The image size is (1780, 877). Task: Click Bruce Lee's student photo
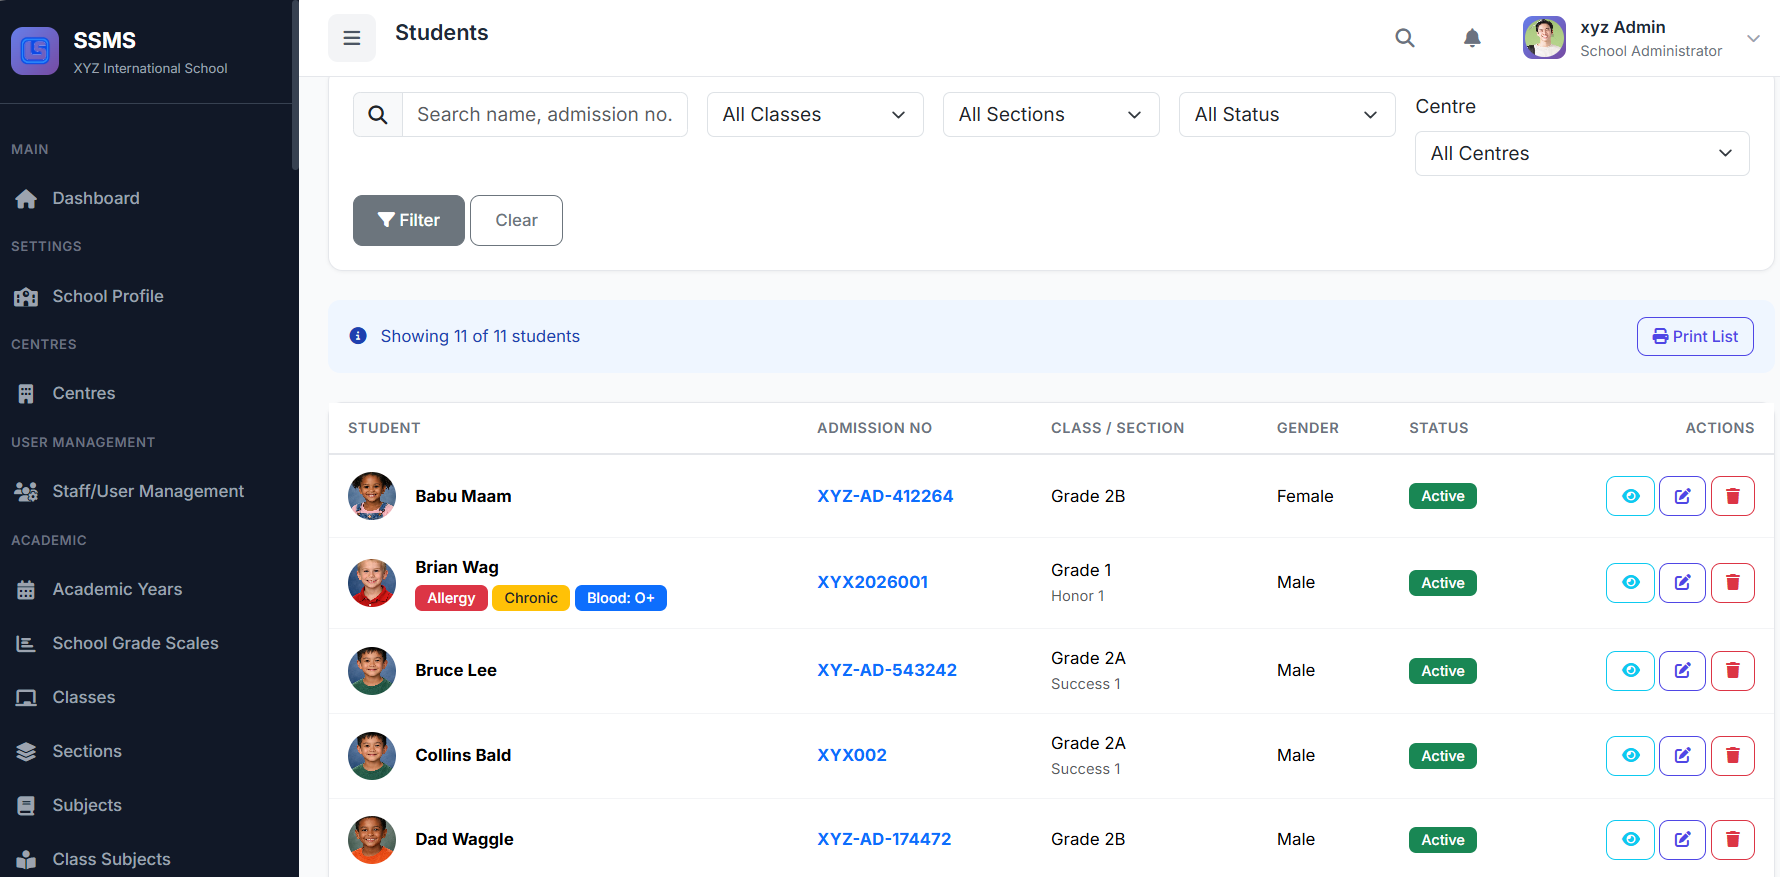tap(372, 671)
